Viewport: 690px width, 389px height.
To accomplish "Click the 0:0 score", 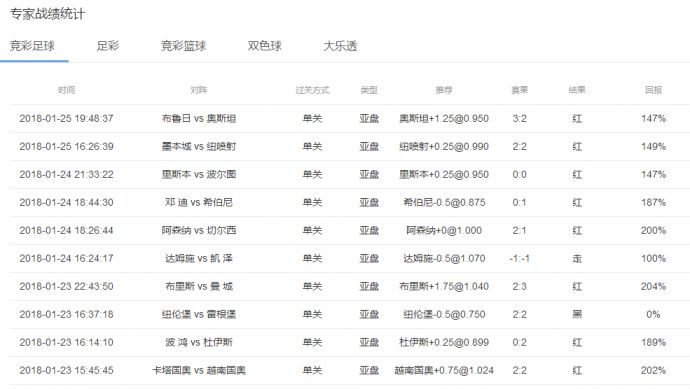I will click(520, 175).
